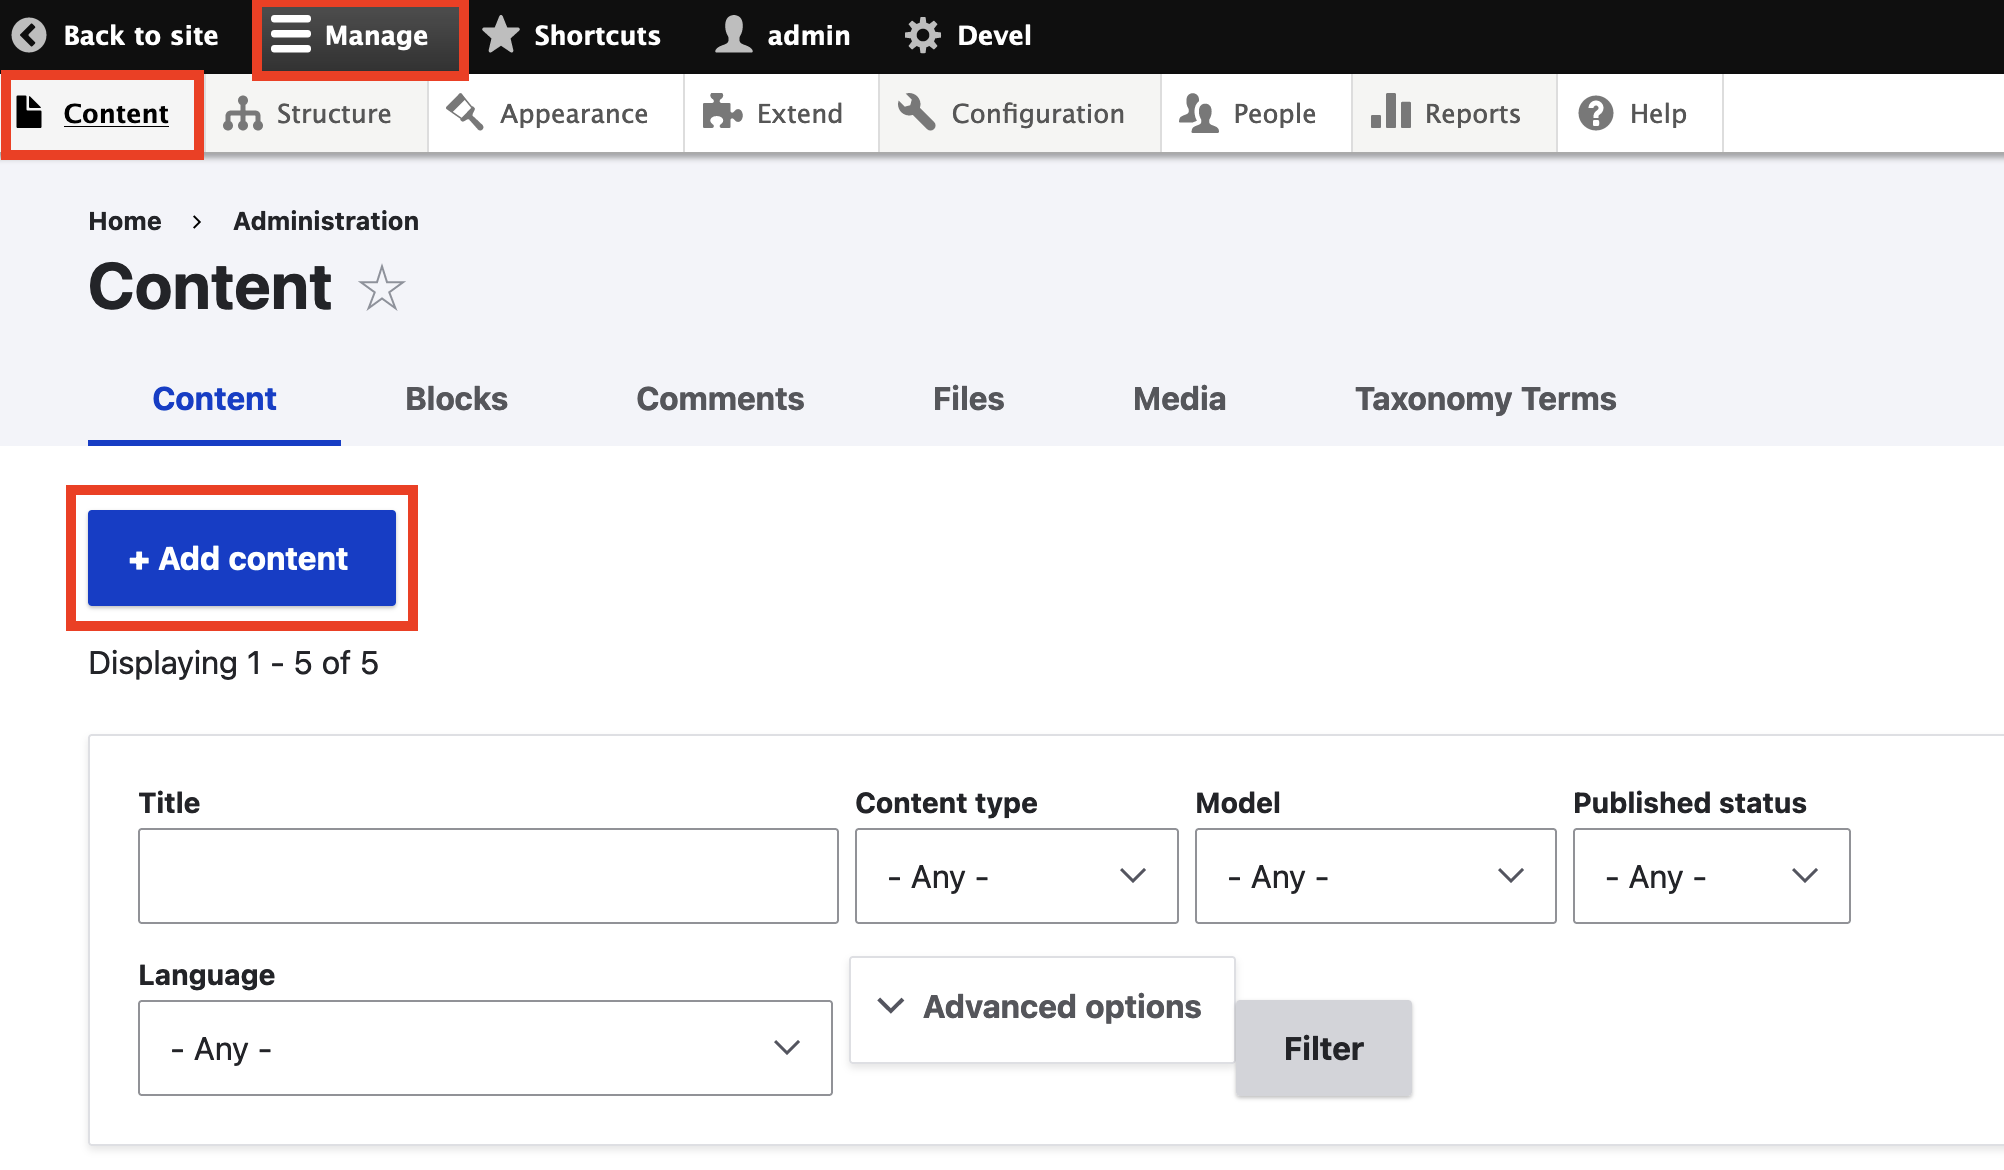This screenshot has height=1170, width=2004.
Task: Click inside the Title filter field
Action: 487,876
